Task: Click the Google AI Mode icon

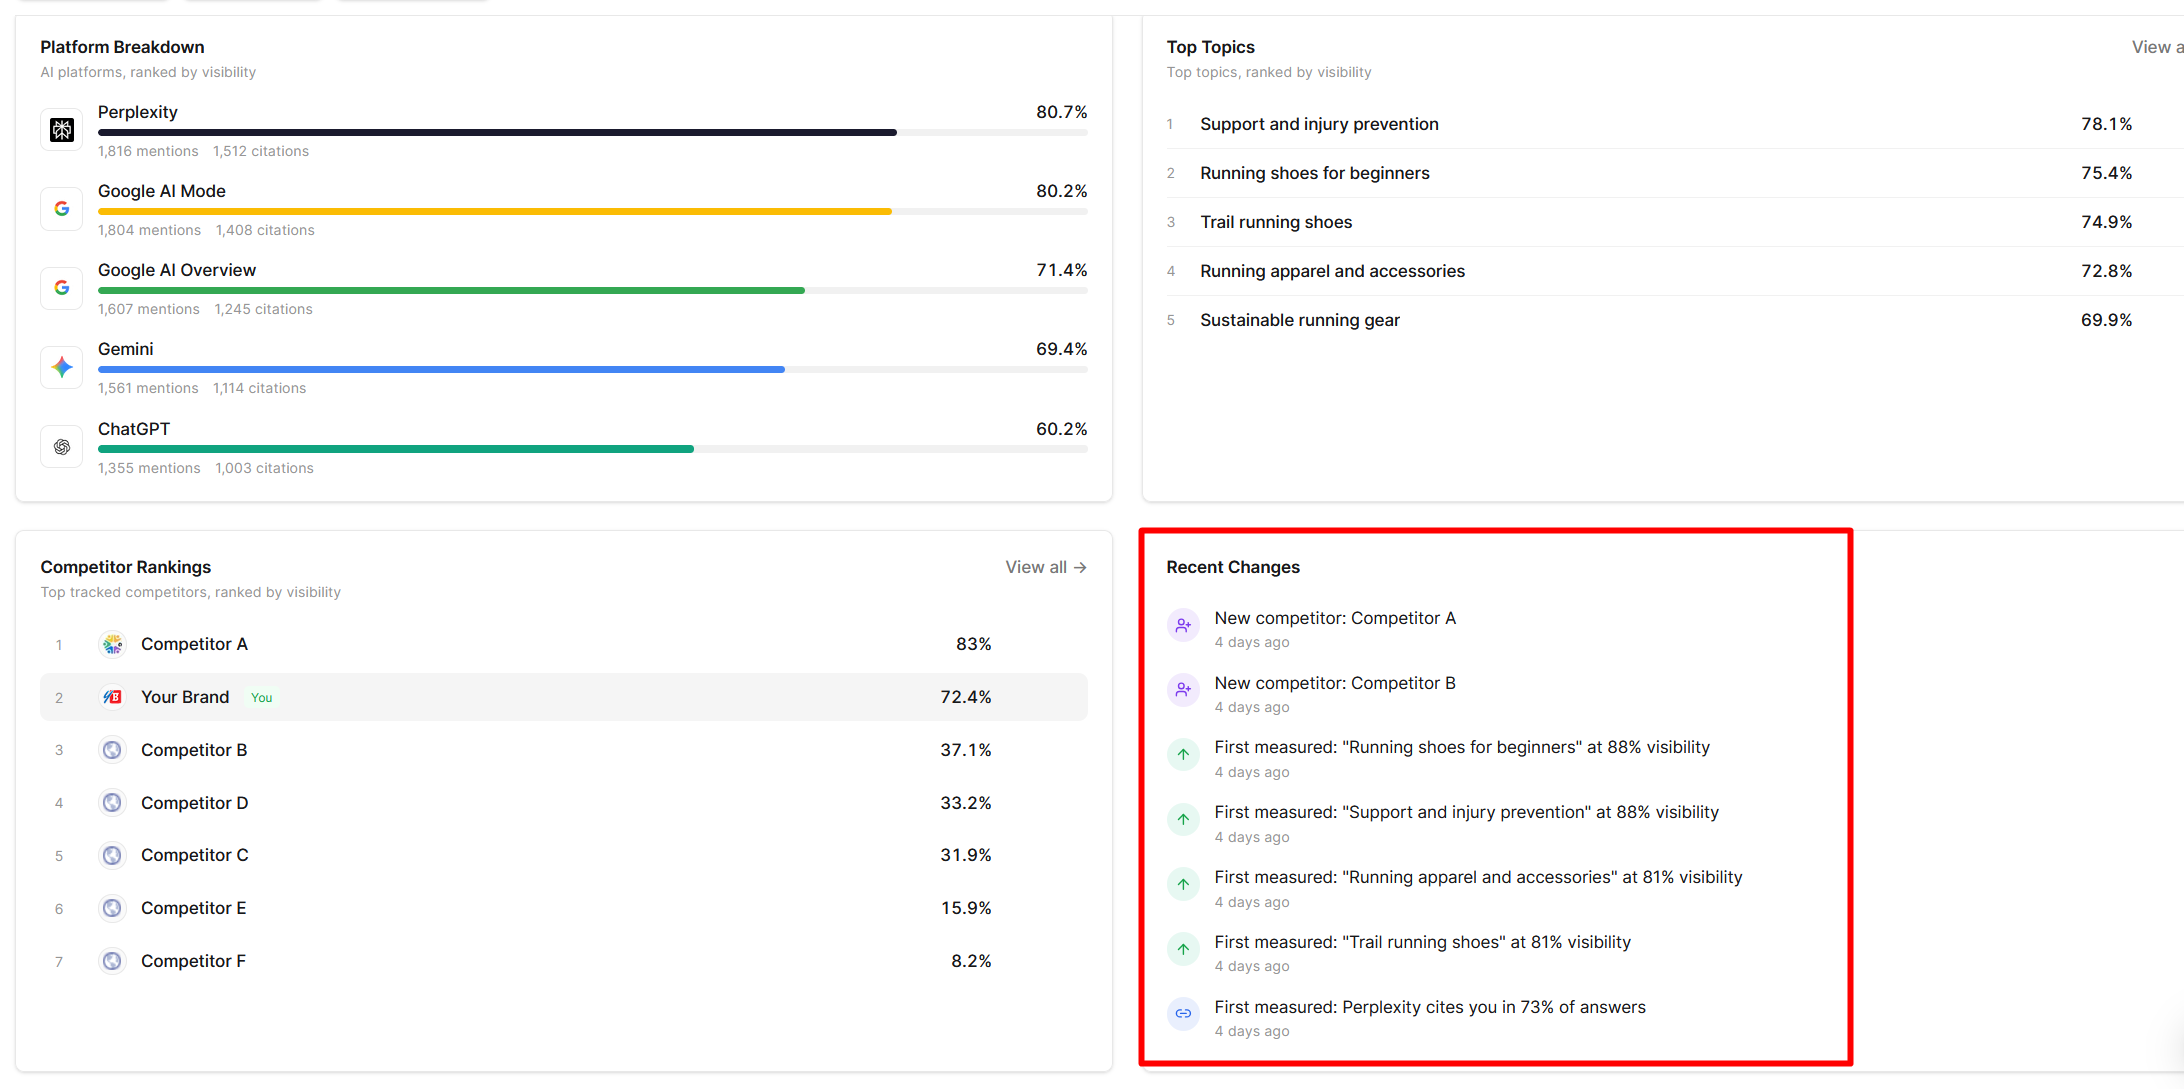Action: 62,209
